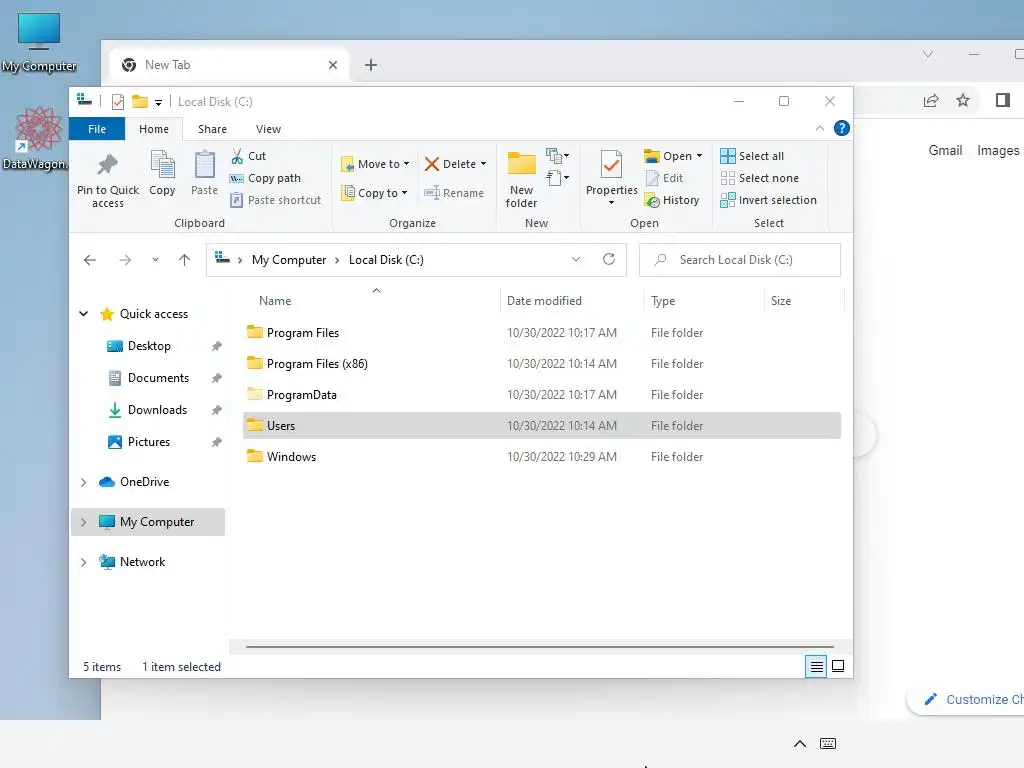Click Properties icon in title bar quick toolbar
Screen dimensions: 1024x768
tap(118, 102)
